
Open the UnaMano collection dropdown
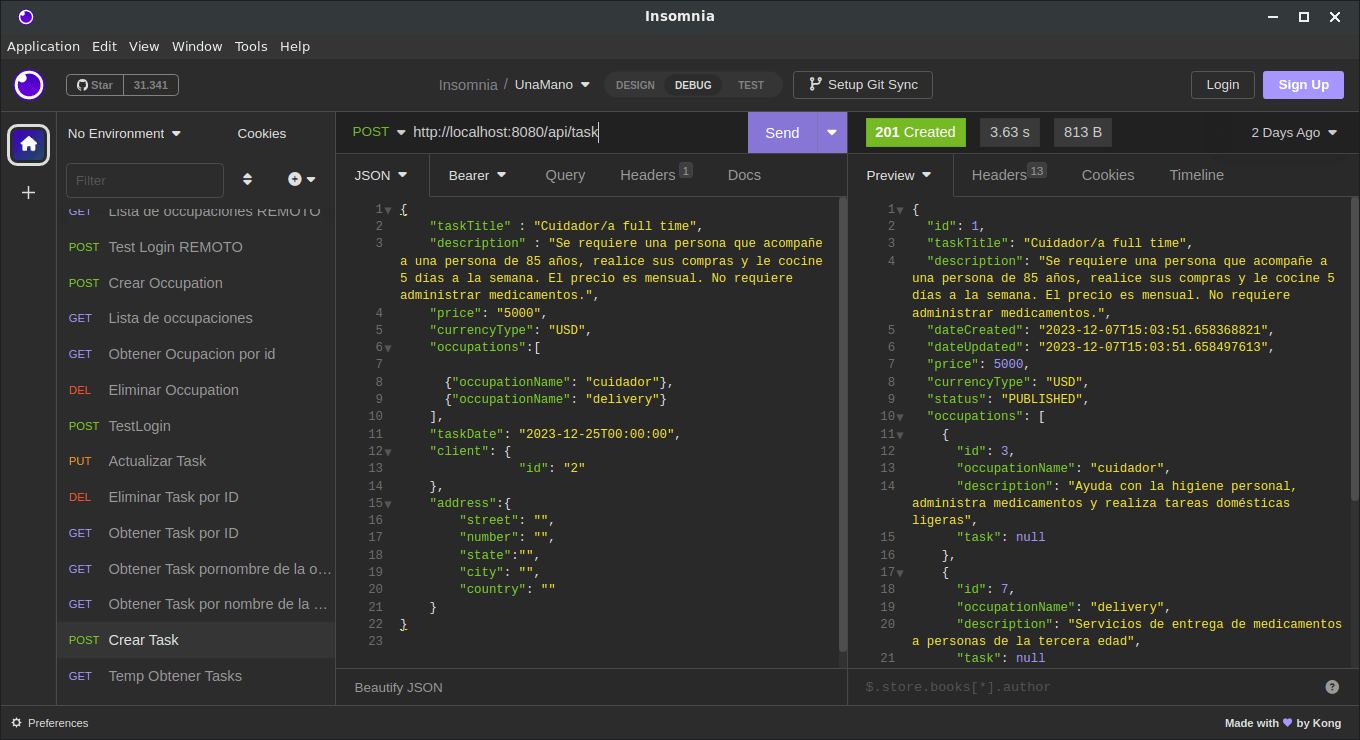(553, 85)
